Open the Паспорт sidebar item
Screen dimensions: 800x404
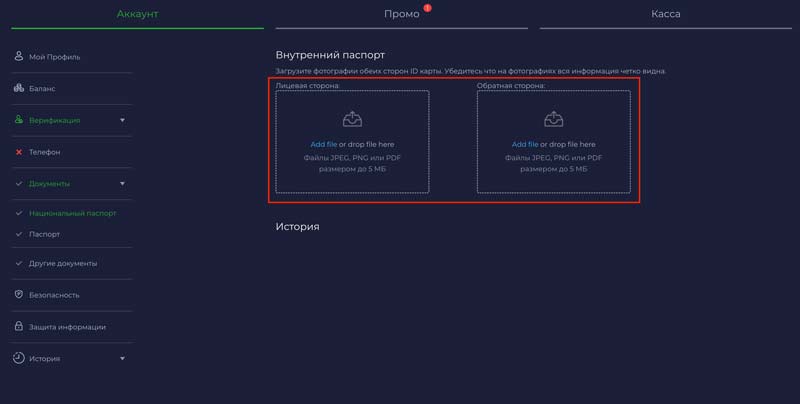tap(44, 234)
